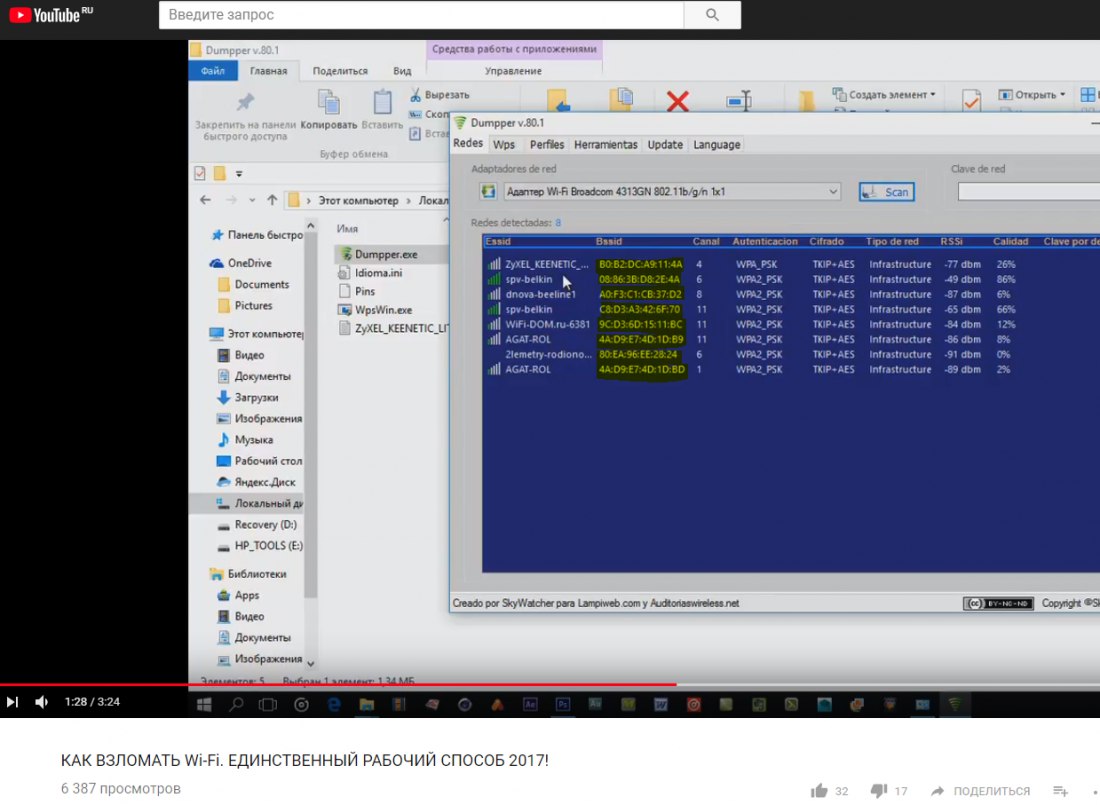Open the Update tab in Dumpper

point(665,145)
